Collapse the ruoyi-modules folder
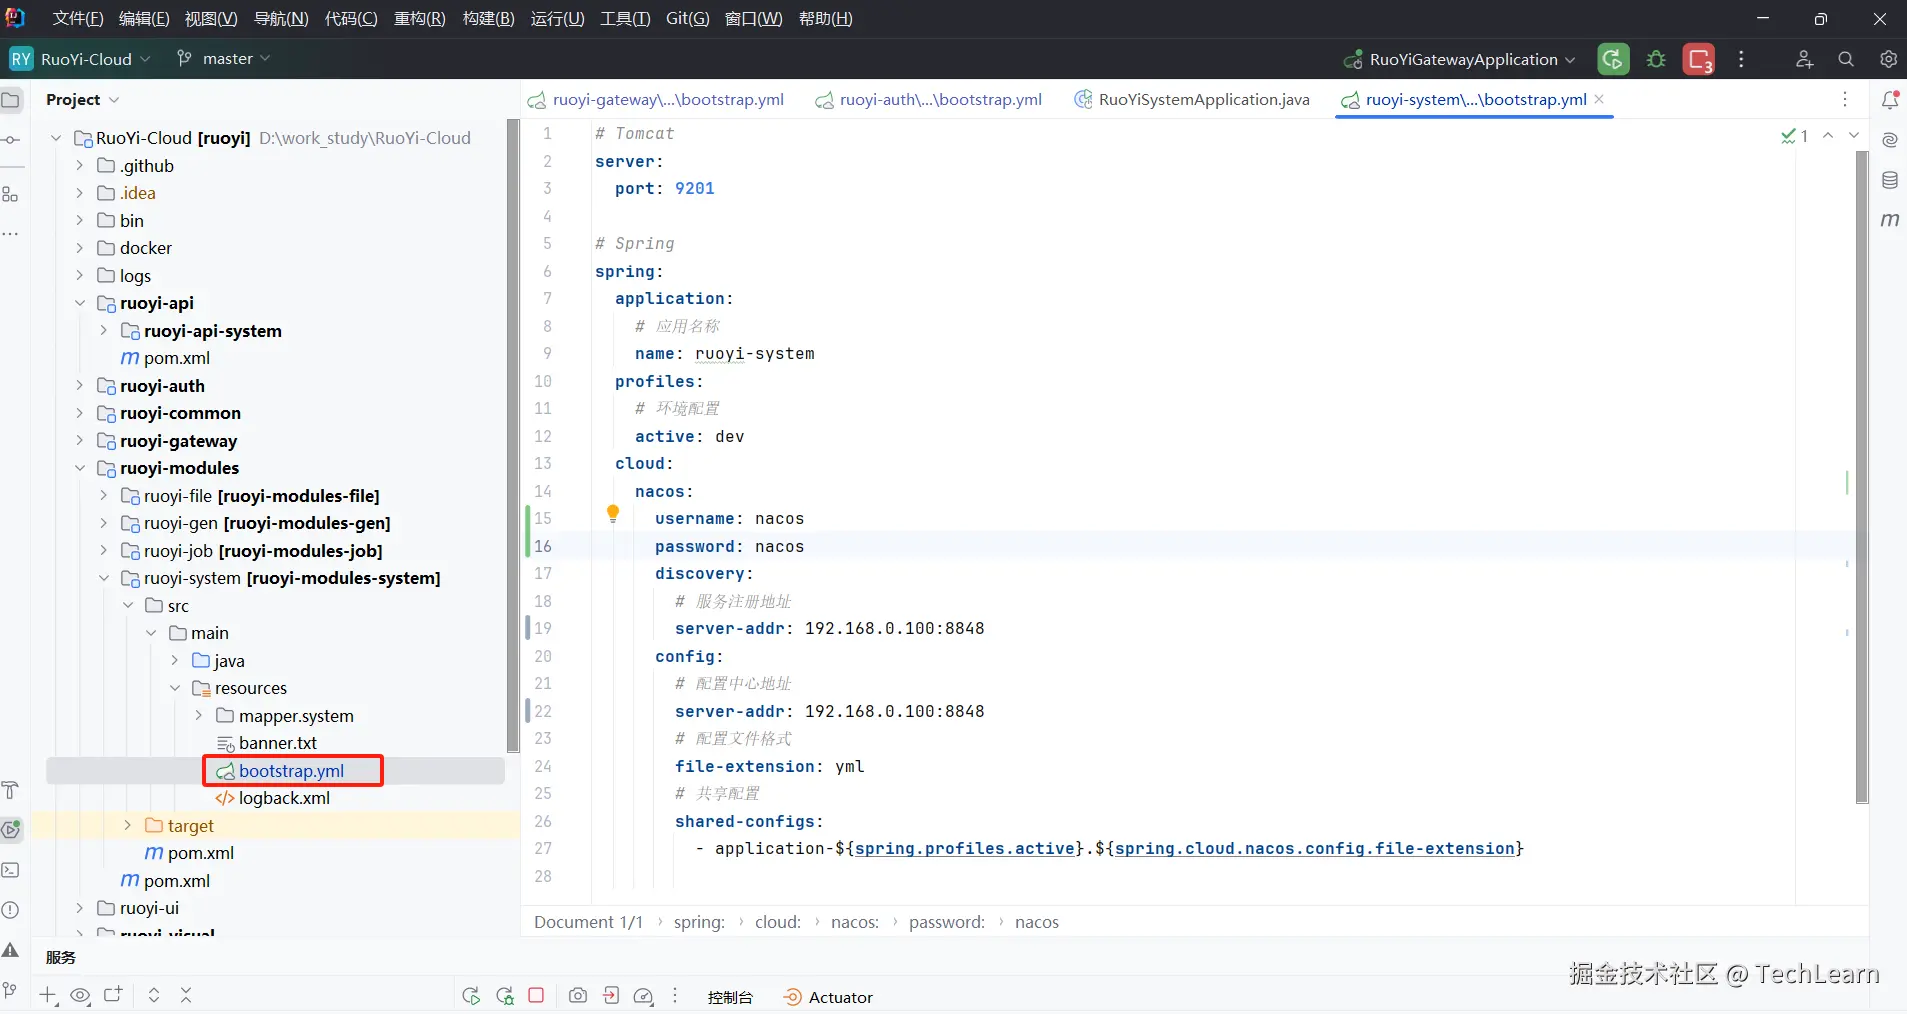Image resolution: width=1907 pixels, height=1014 pixels. [x=80, y=468]
